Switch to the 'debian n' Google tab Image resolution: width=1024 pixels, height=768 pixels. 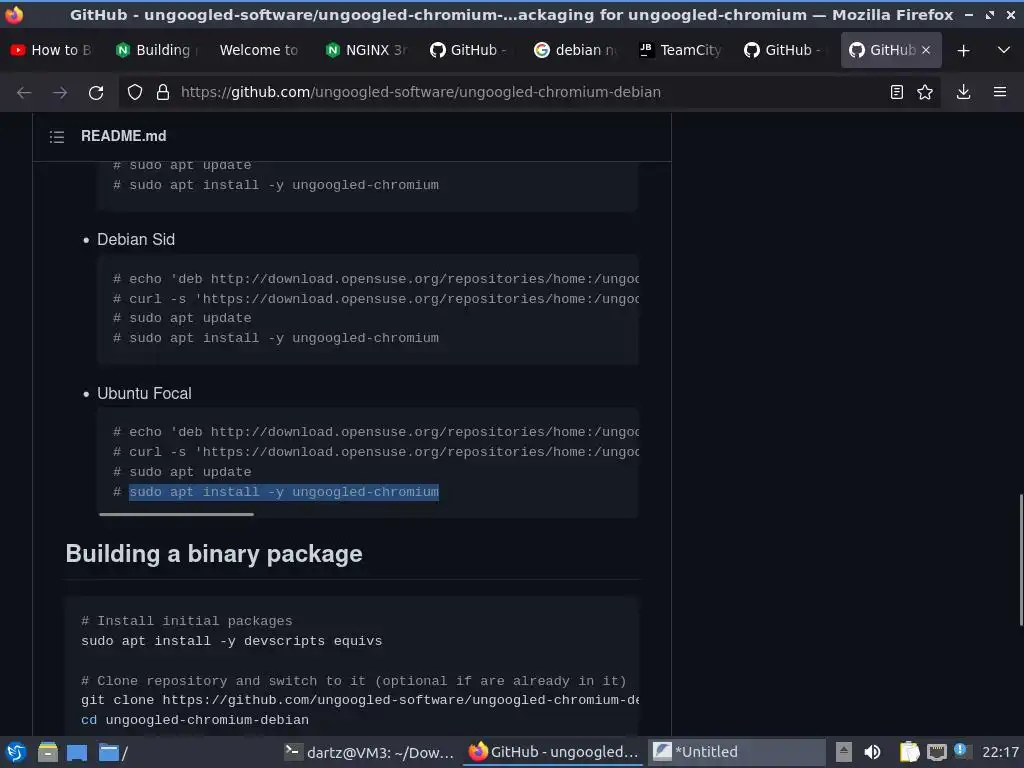click(x=576, y=50)
